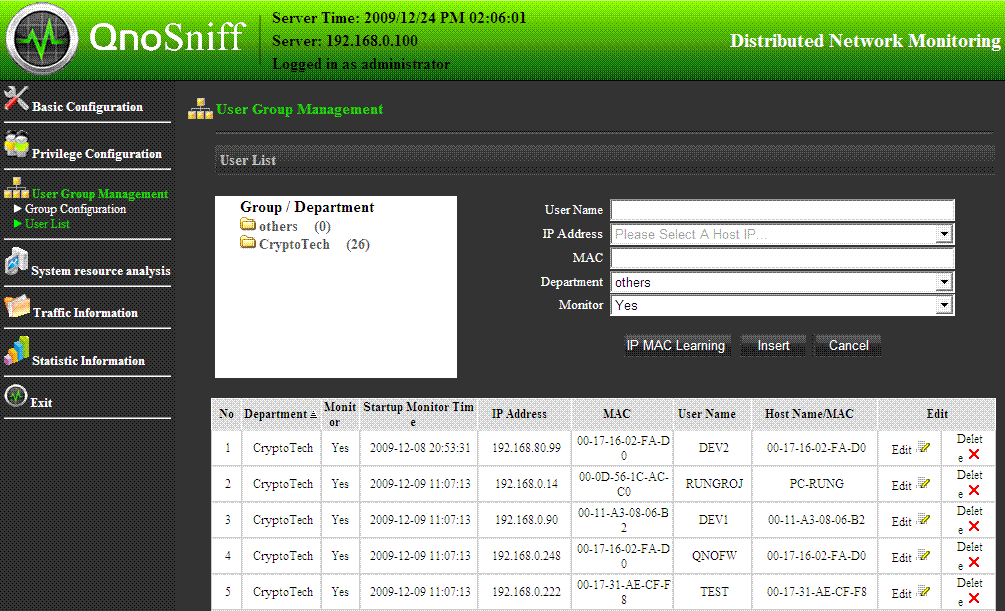Open System resource analysis menu
Screen dimensions: 1005x611
pos(101,271)
